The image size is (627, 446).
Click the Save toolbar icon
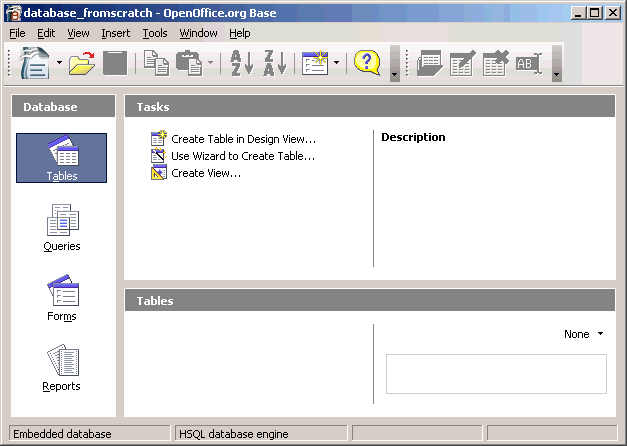[115, 63]
